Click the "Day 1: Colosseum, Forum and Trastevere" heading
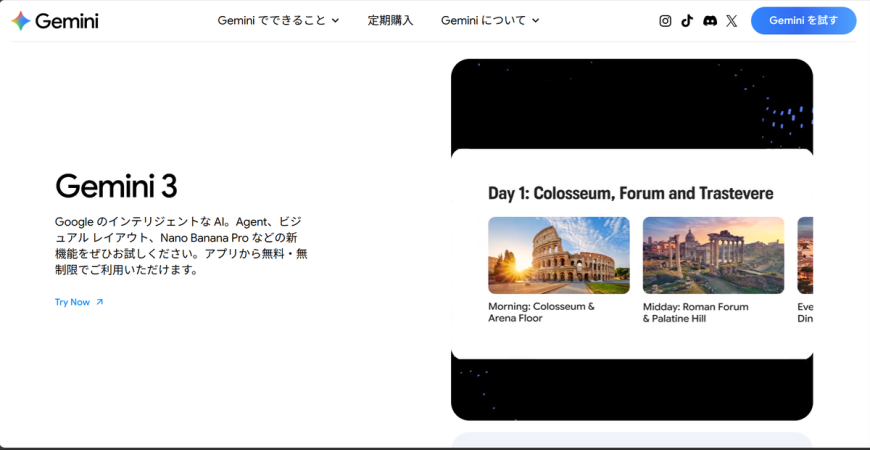Screen dimensions: 870x450 (x=630, y=193)
